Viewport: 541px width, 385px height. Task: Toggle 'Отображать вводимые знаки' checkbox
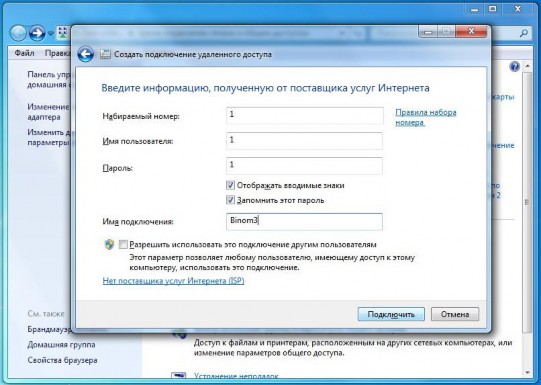click(230, 185)
